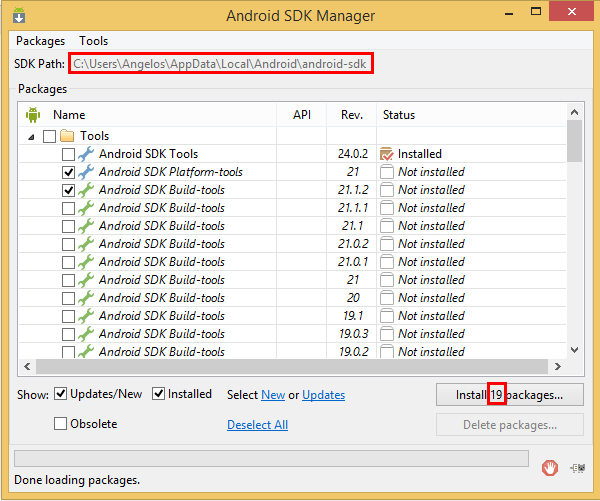The image size is (600, 501).
Task: Click the horizontal scrollbar thumb
Action: 292,366
